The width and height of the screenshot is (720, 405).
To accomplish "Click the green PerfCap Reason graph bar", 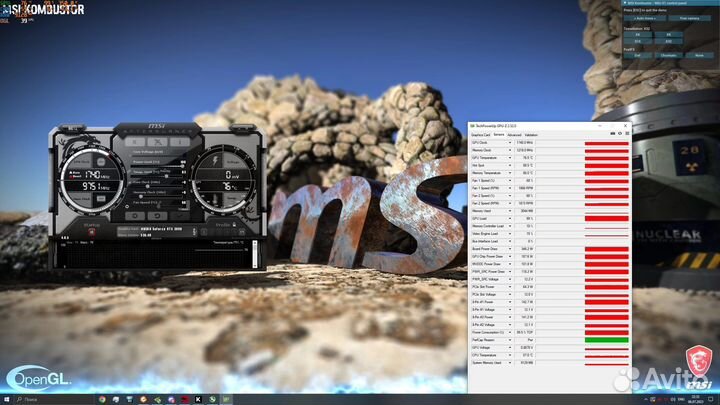I will pyautogui.click(x=607, y=340).
